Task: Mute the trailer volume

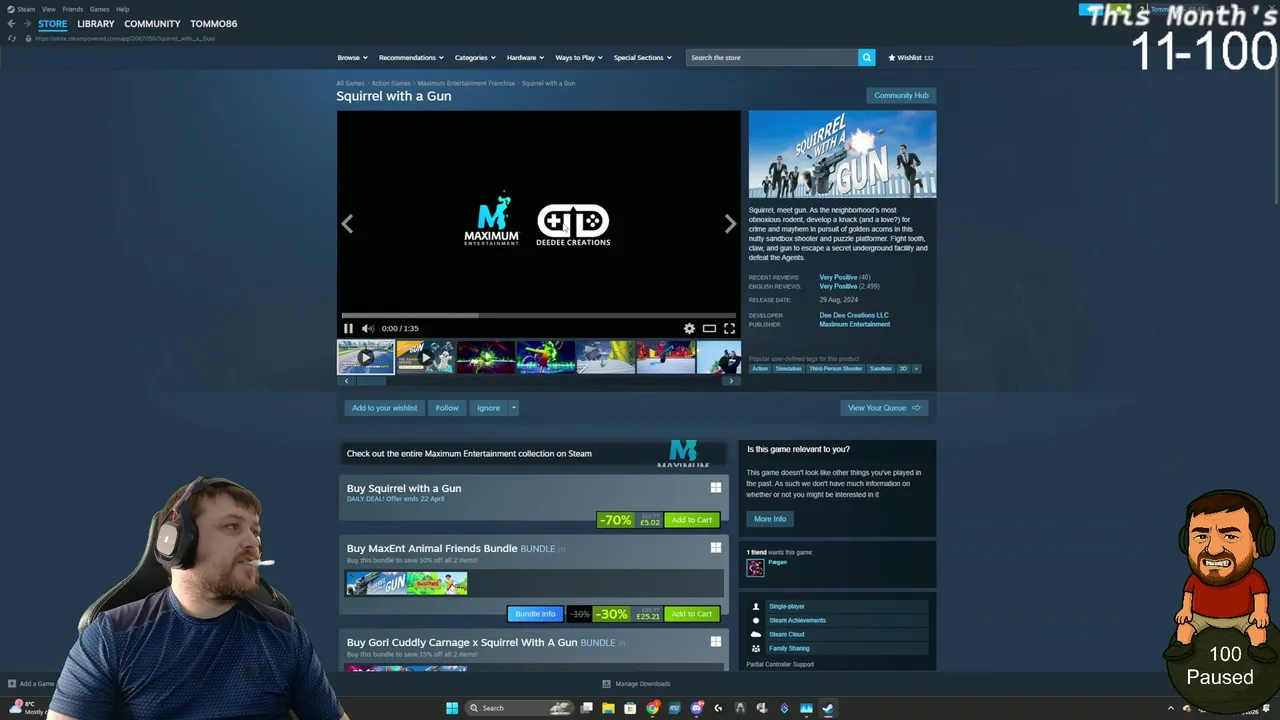Action: [x=367, y=328]
